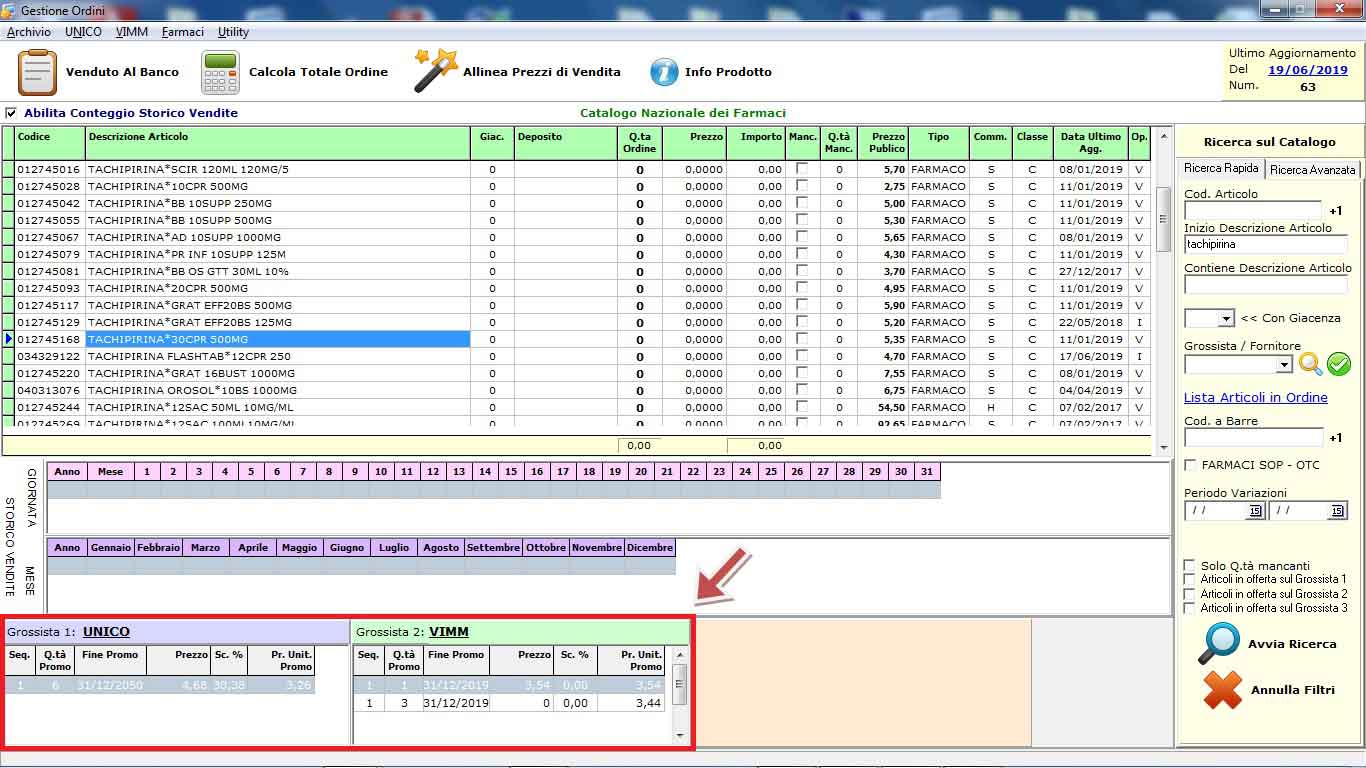Check Articoli in offerta sul Grossista 1
Screen dimensions: 1366x768
coord(1190,579)
